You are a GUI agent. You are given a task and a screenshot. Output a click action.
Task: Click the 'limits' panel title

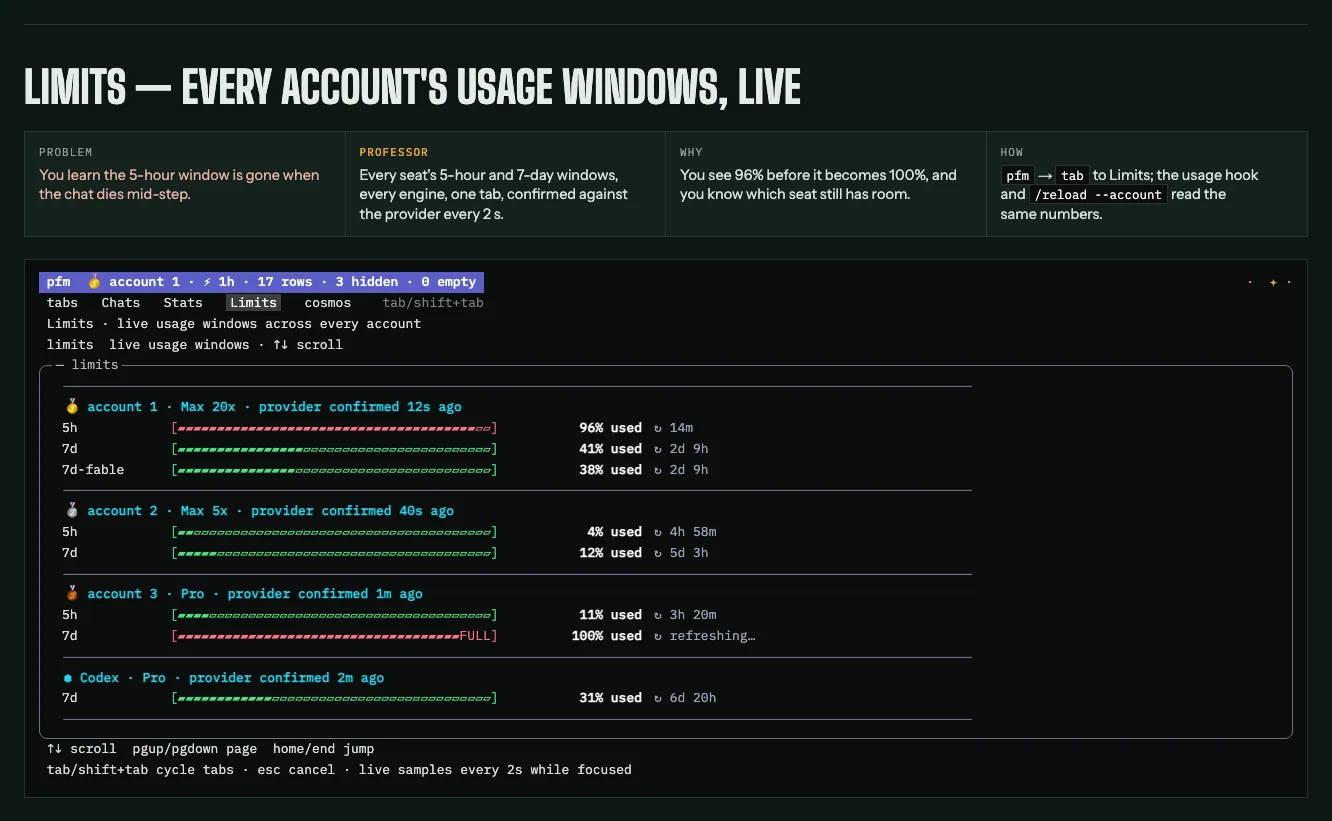pyautogui.click(x=95, y=365)
